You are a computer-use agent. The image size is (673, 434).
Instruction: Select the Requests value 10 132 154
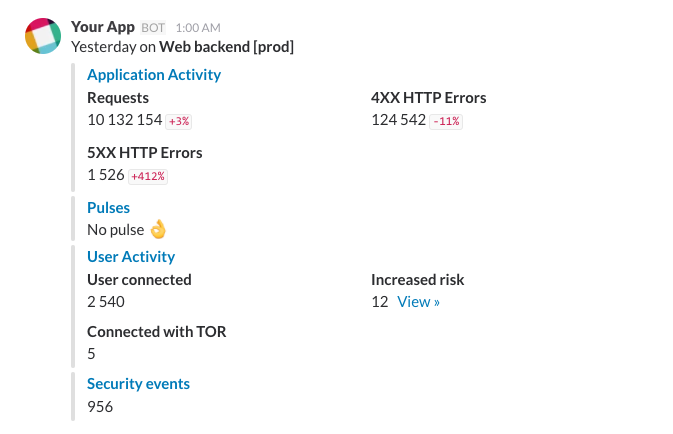coord(124,120)
